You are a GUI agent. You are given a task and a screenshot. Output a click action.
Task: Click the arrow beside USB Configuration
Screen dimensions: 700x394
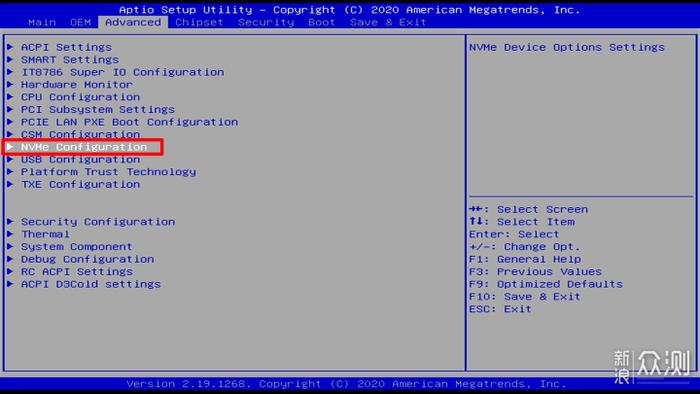click(x=10, y=159)
